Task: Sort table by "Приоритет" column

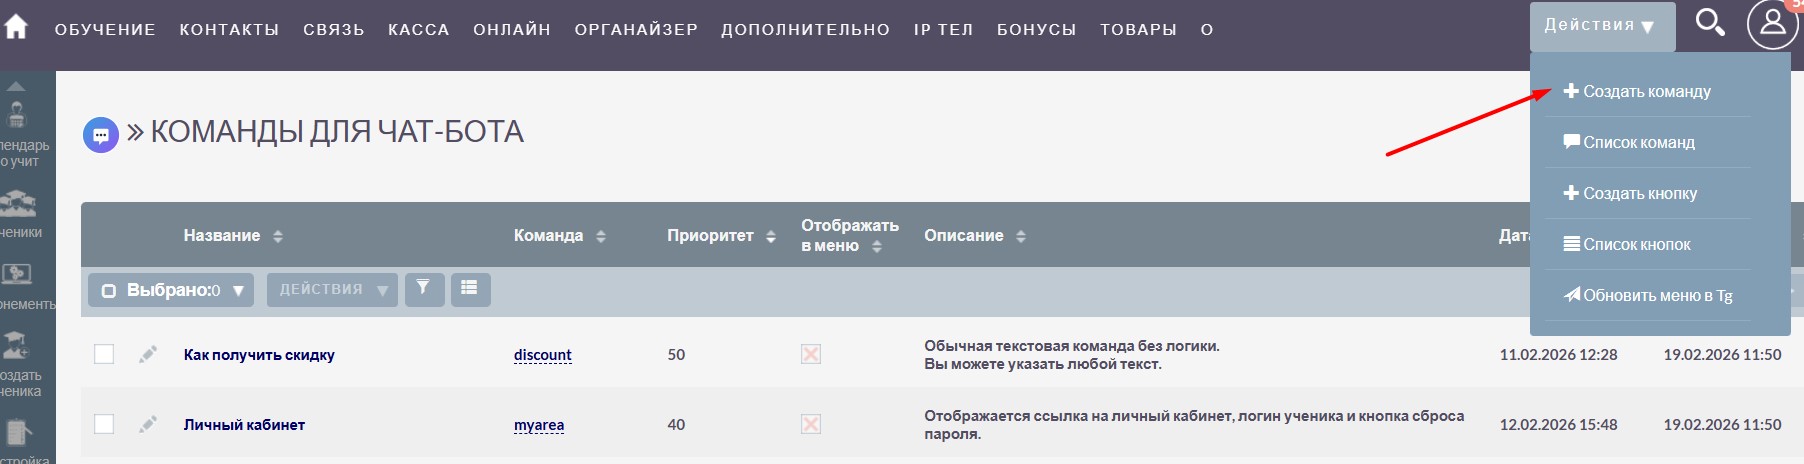Action: 721,236
